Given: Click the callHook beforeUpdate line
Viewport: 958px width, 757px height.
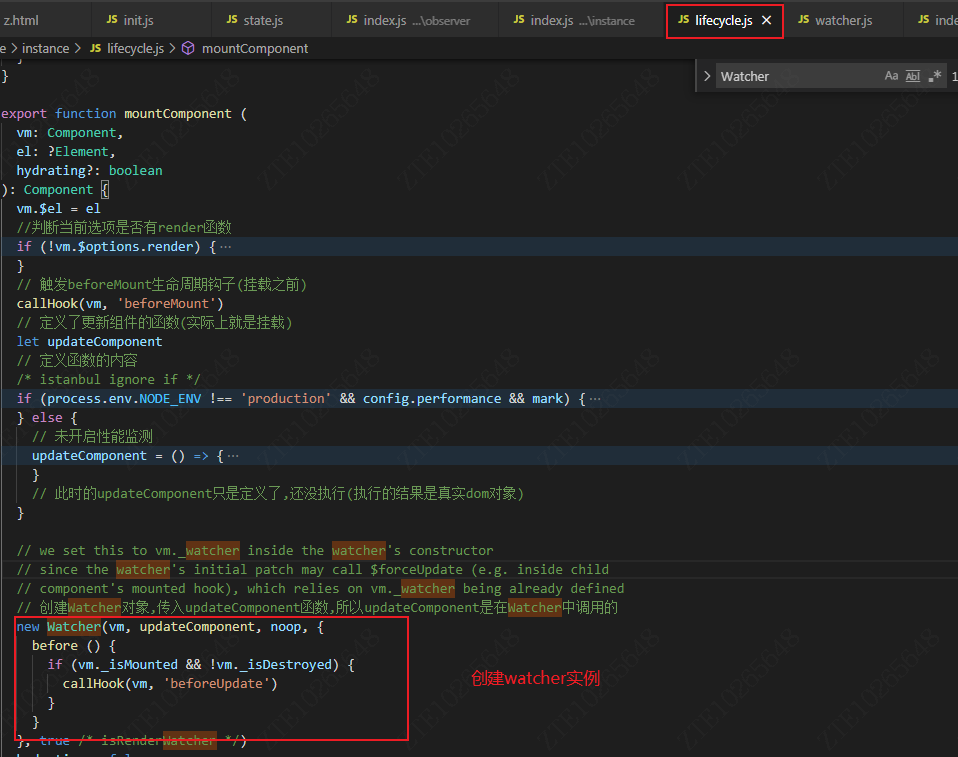Looking at the screenshot, I should tap(170, 684).
